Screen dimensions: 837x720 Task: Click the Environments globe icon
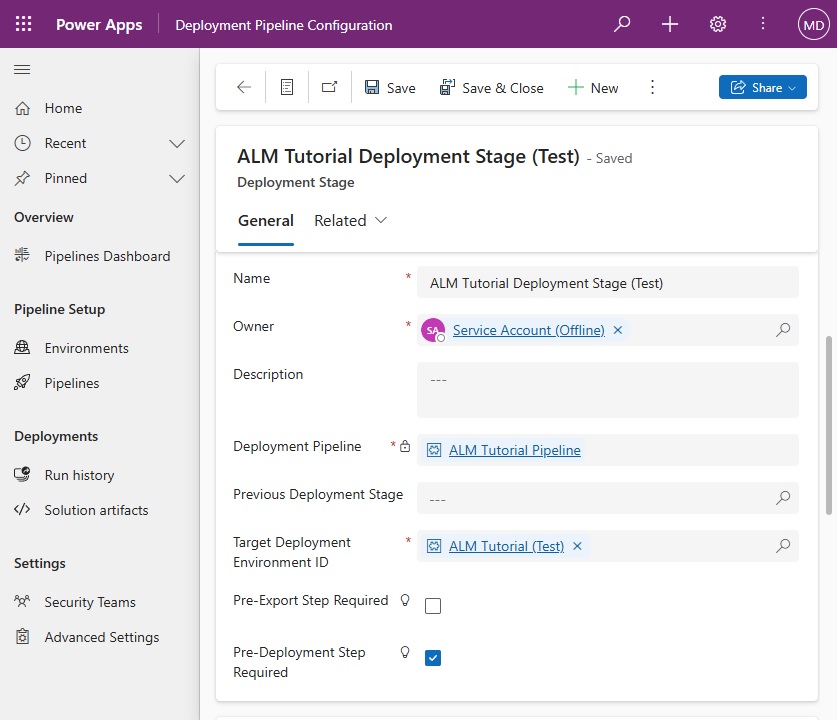[x=22, y=347]
